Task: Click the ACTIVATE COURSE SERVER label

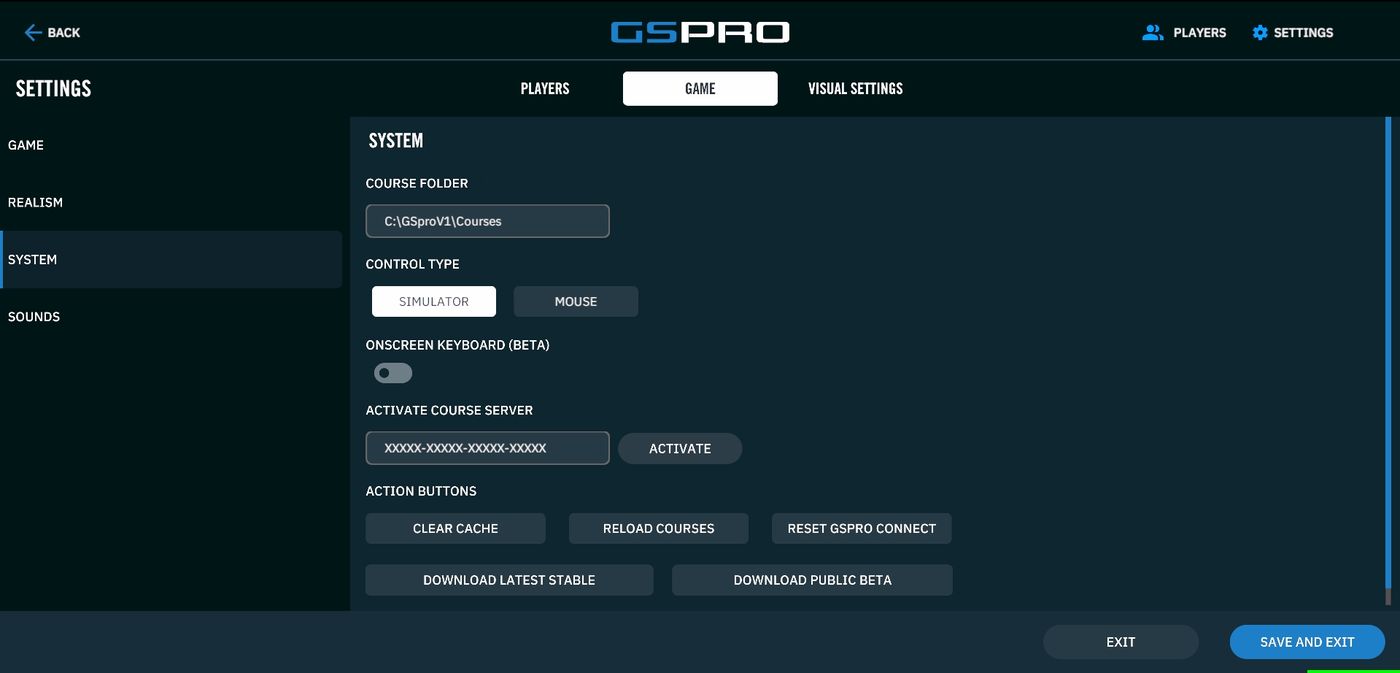Action: click(449, 410)
